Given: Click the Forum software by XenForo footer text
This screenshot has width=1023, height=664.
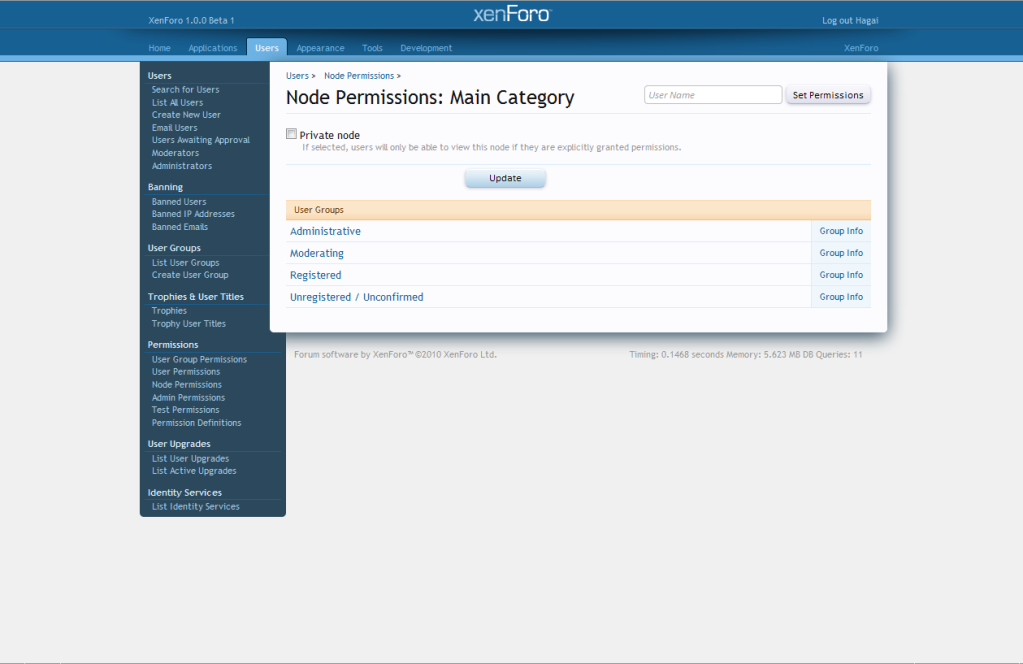Looking at the screenshot, I should (395, 355).
